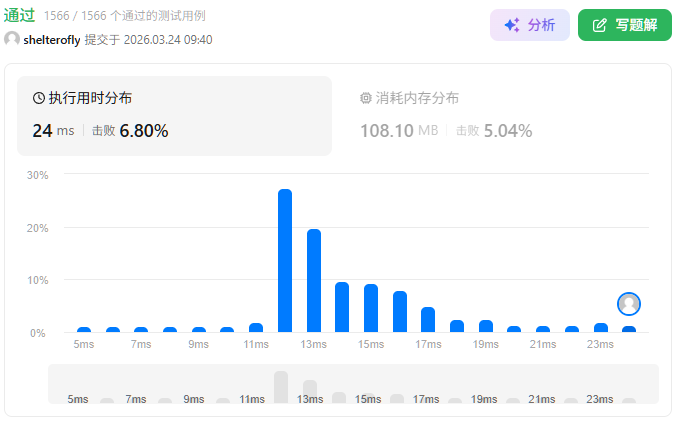This screenshot has height=423, width=676.
Task: Switch to the 消耗内存分布 memory card
Action: point(500,116)
